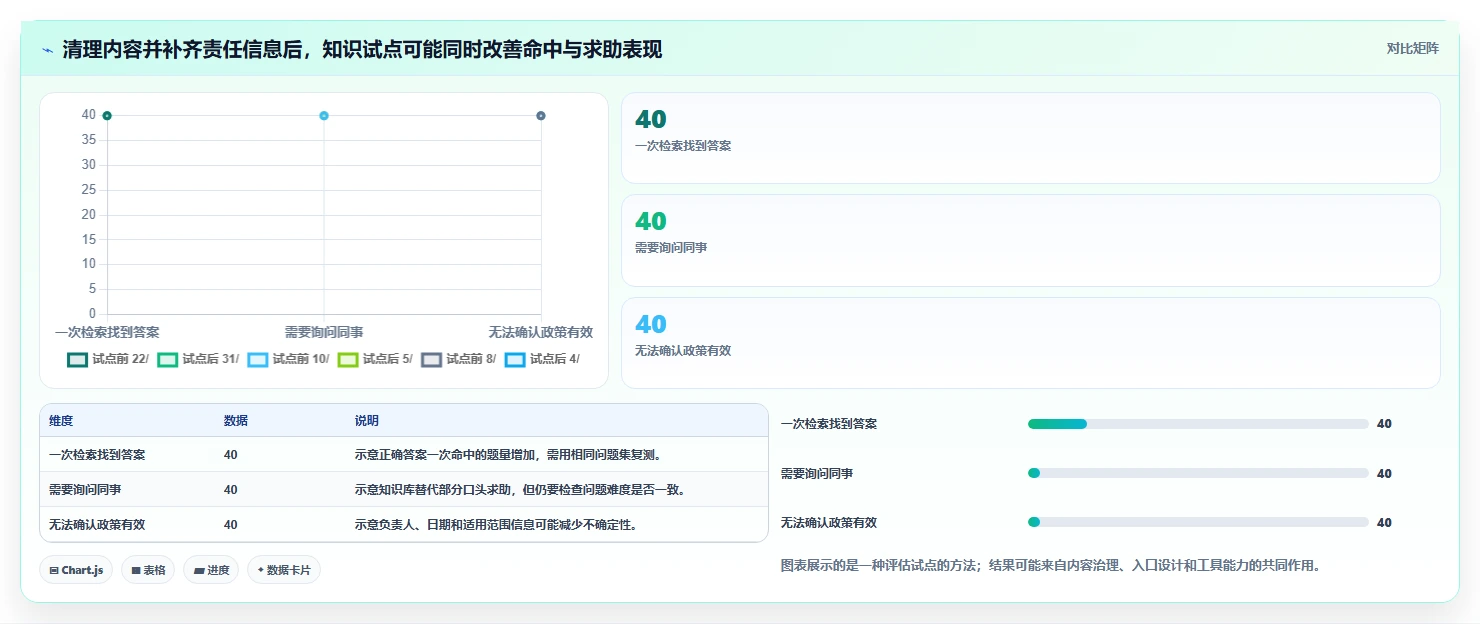Click the 无法确认政策有效 progress bar
Viewport: 1480px width, 624px height.
click(x=1198, y=522)
